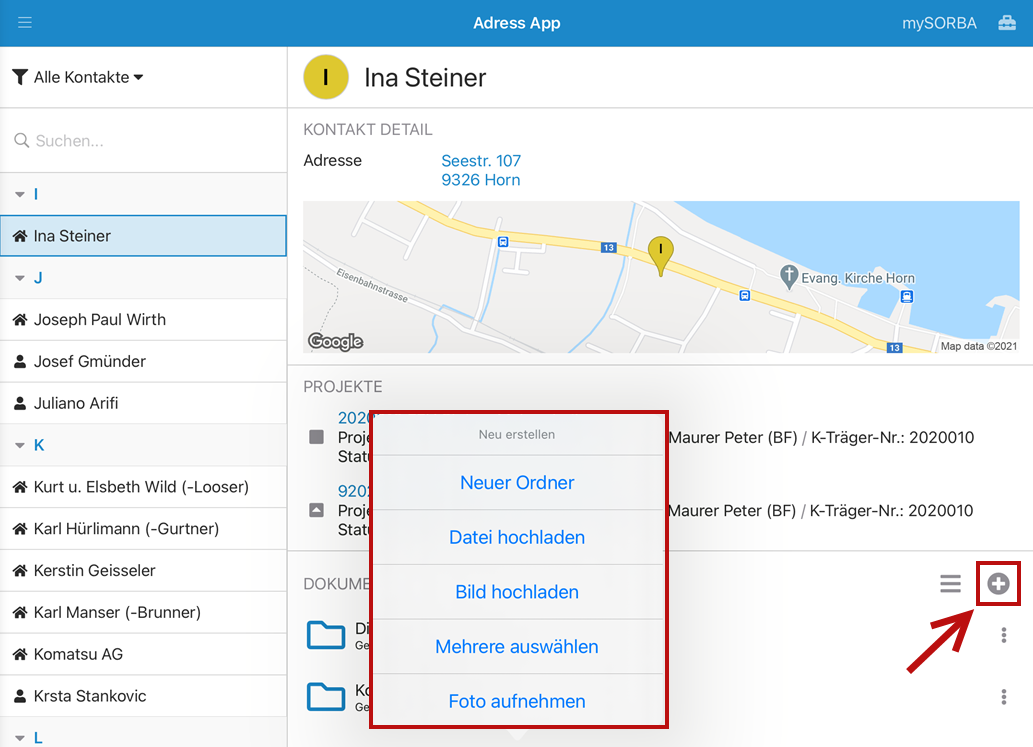Click the bus stop icon left of route 13
This screenshot has height=747, width=1033.
(503, 242)
